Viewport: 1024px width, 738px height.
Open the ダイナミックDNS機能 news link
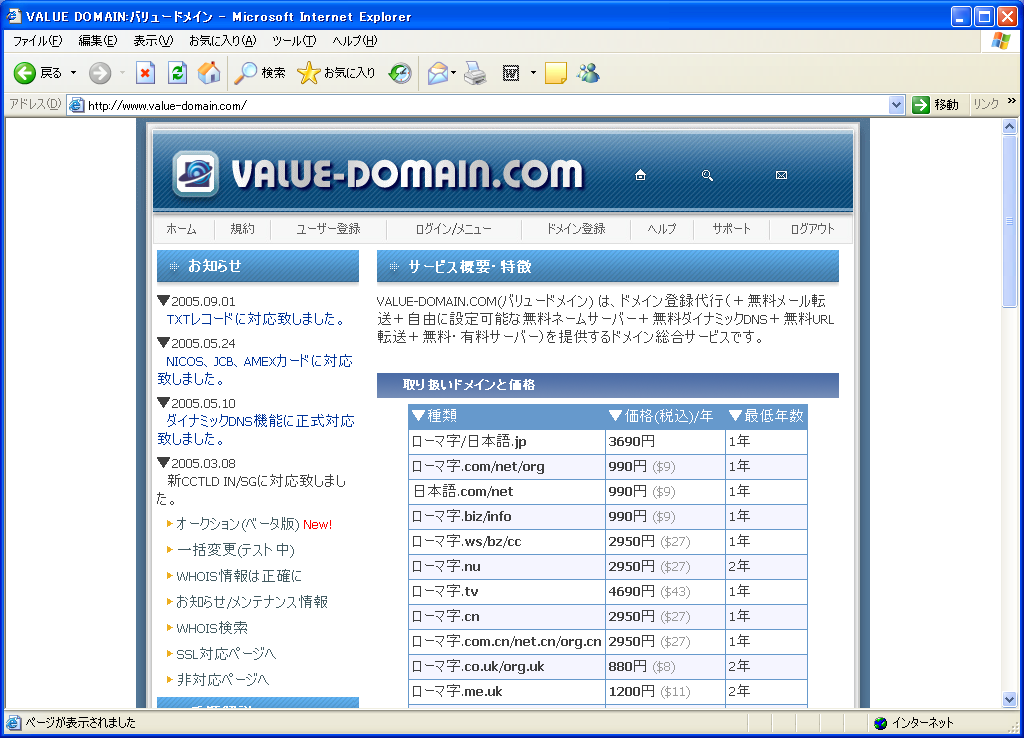click(256, 430)
